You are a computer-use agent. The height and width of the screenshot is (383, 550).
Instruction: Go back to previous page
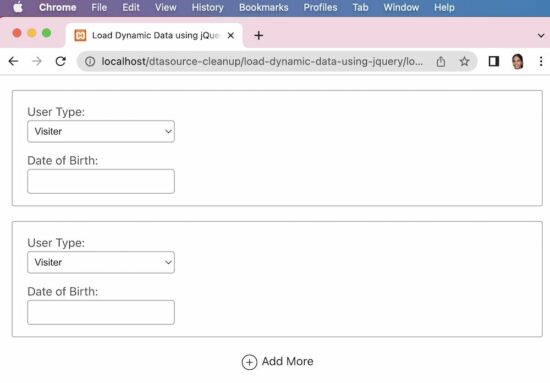(13, 61)
